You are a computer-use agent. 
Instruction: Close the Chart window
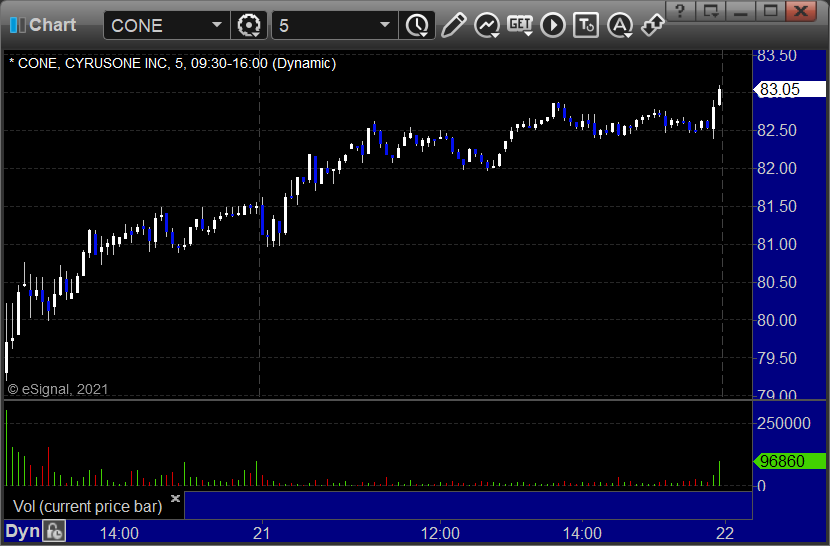[801, 11]
